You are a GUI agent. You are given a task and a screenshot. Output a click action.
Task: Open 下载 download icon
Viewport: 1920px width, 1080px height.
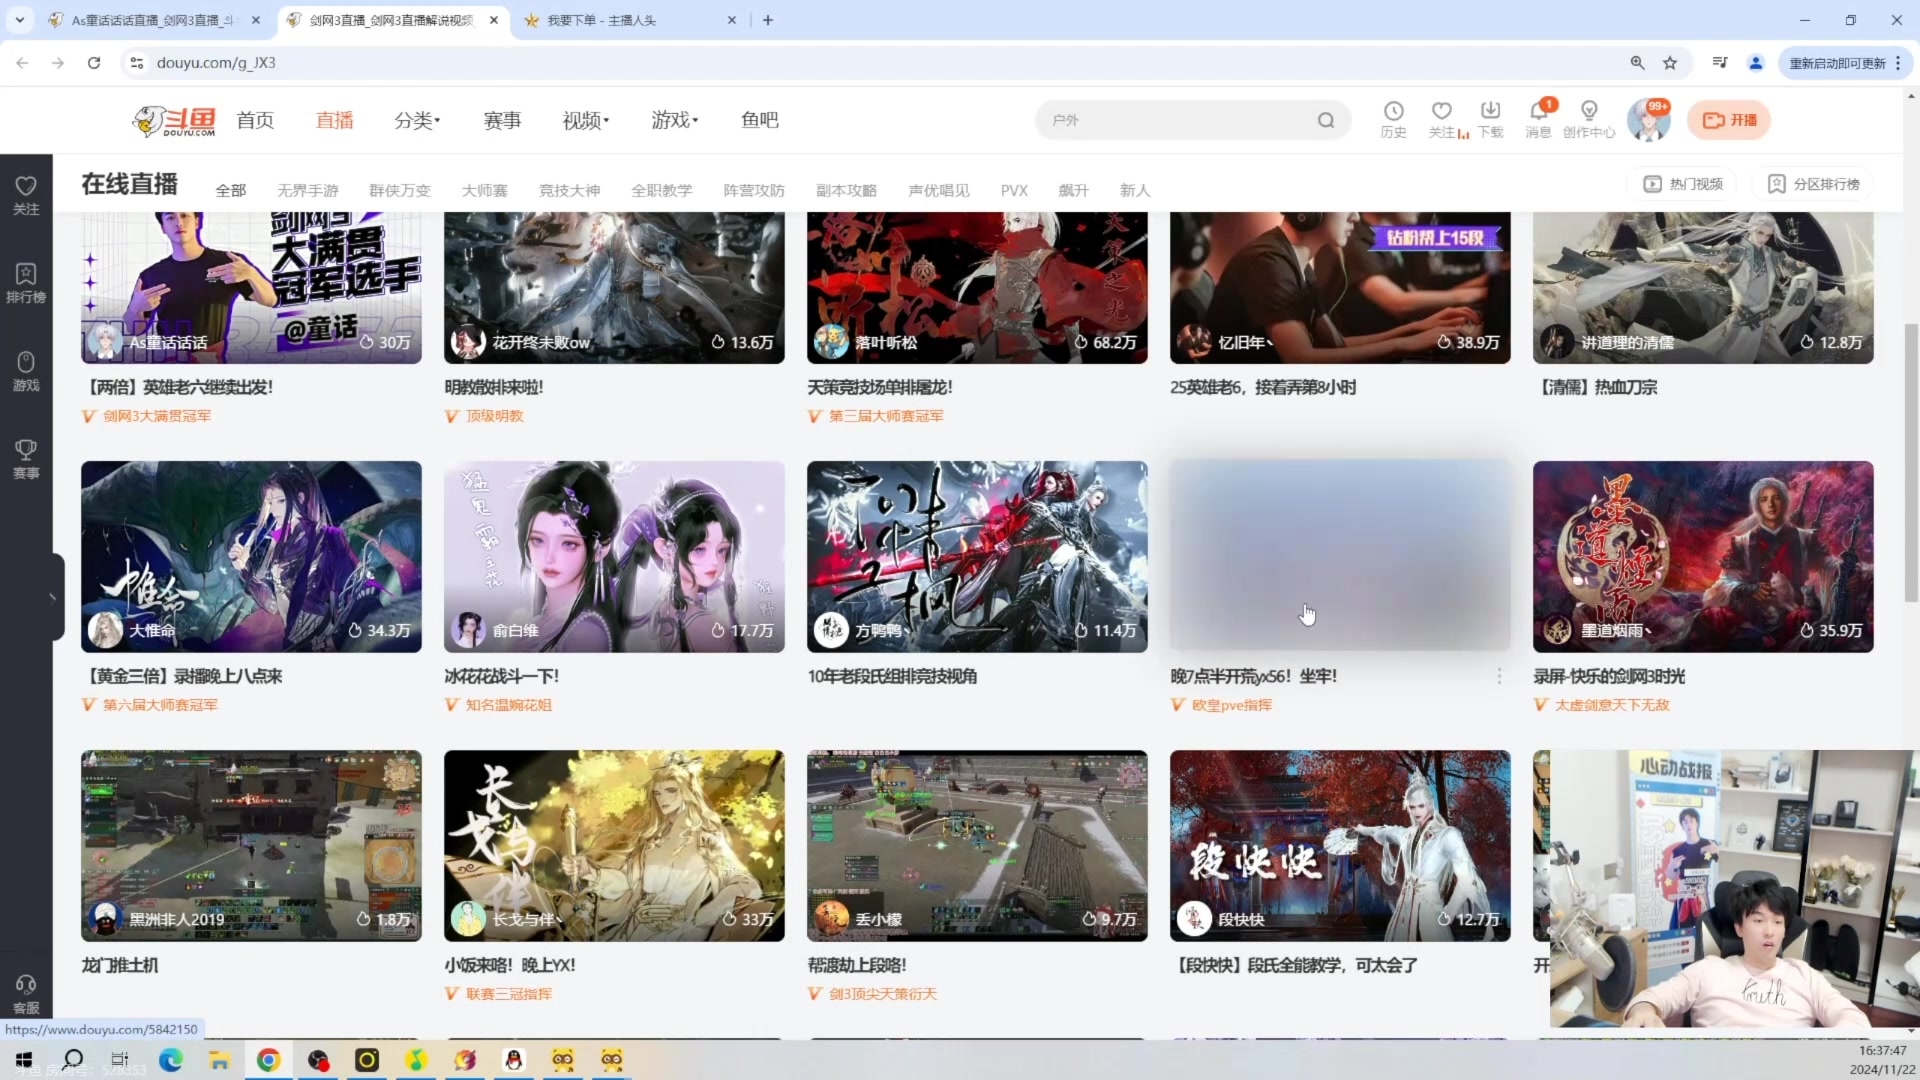(x=1490, y=119)
